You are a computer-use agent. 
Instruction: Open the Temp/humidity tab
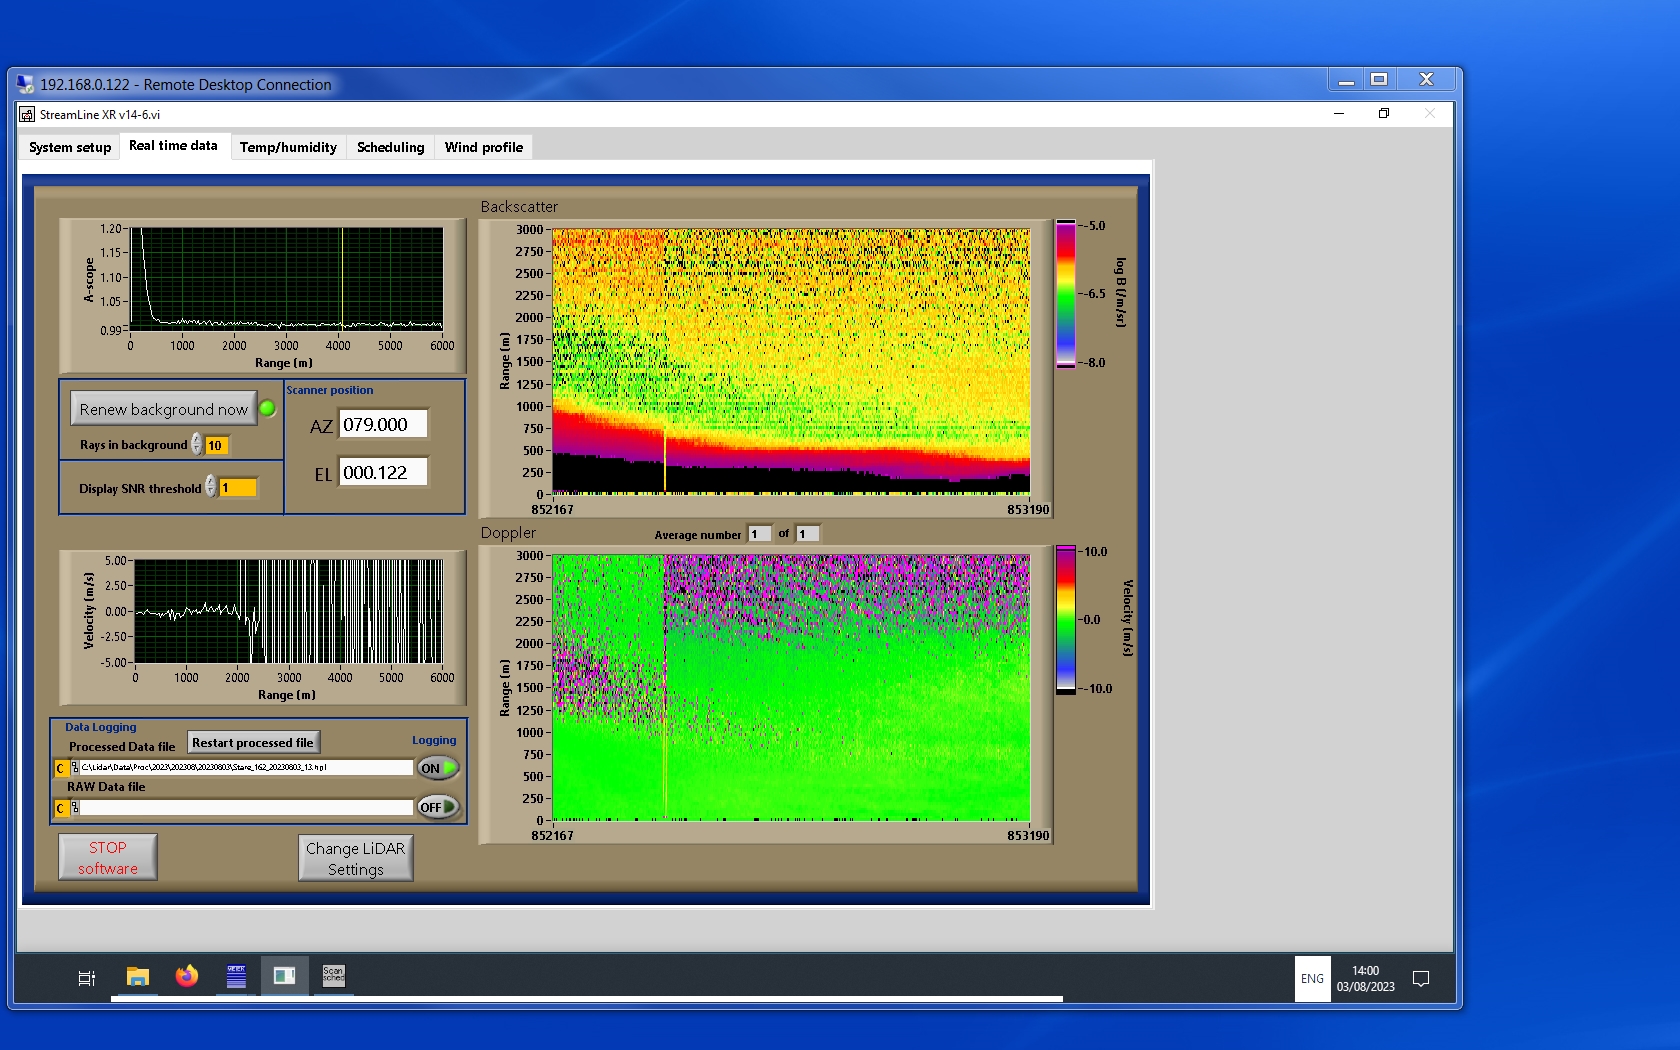coord(288,147)
